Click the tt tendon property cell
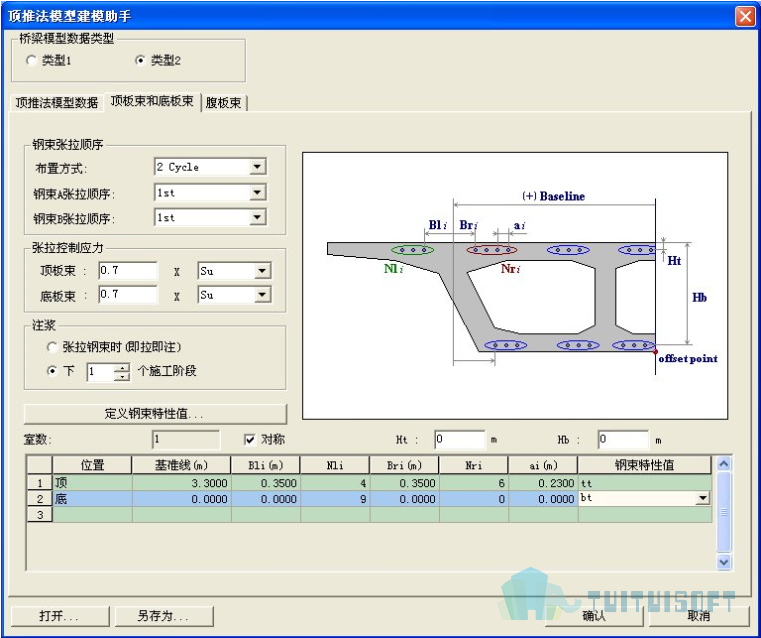Screen dimensions: 761x638 [645, 483]
